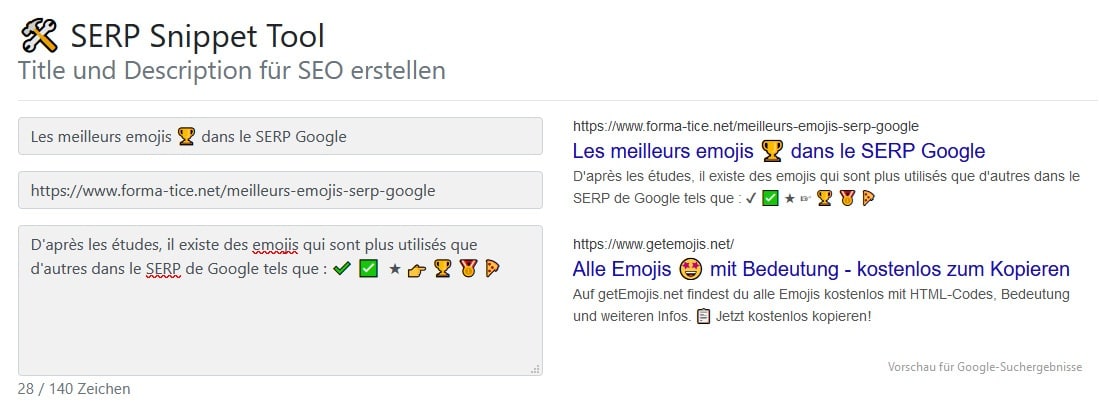Click the 'SERP Snippet Tool' heading
The height and width of the screenshot is (408, 1099).
click(x=198, y=36)
